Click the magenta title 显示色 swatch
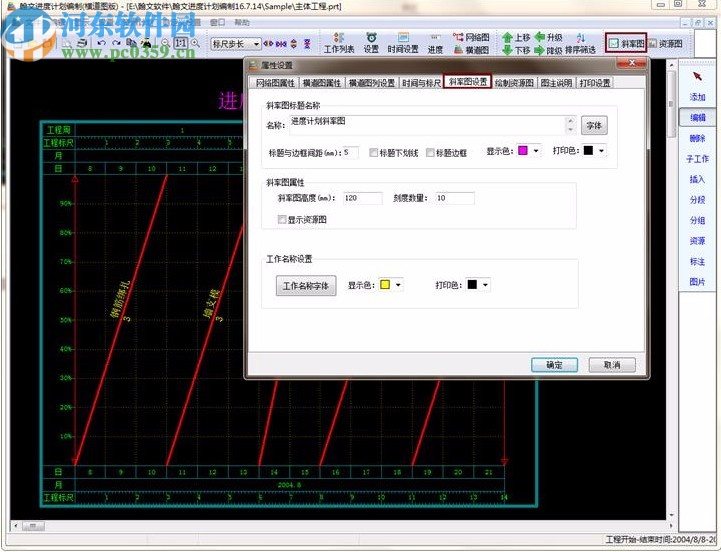The image size is (721, 552). pos(523,151)
